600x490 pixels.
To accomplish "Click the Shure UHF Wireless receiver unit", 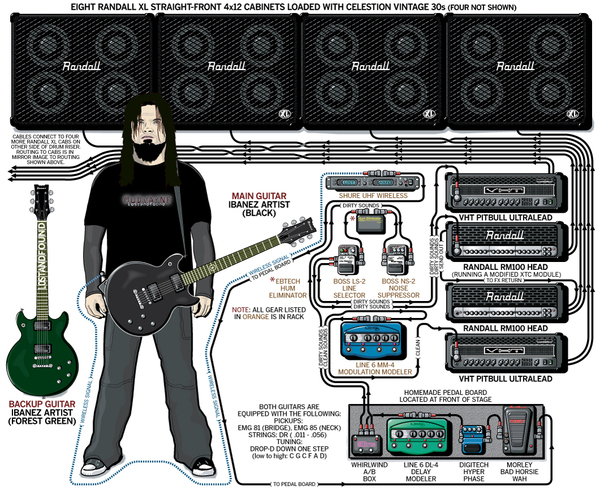I will [372, 183].
